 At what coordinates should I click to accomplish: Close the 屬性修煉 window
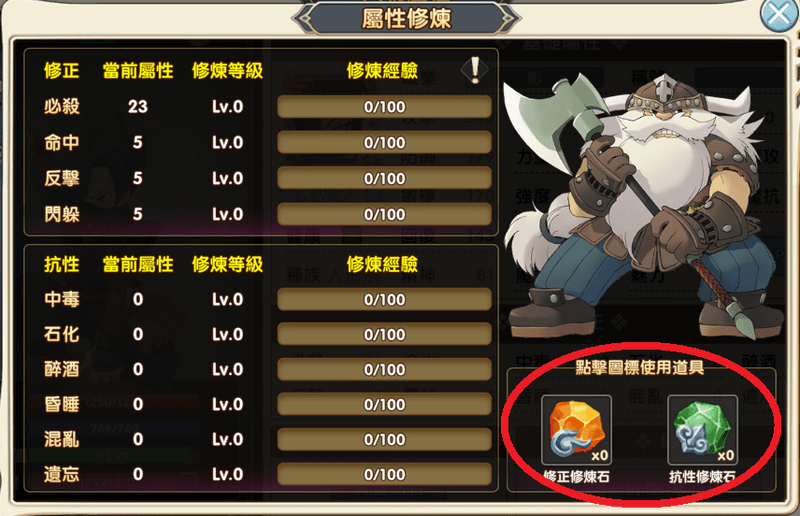[778, 14]
